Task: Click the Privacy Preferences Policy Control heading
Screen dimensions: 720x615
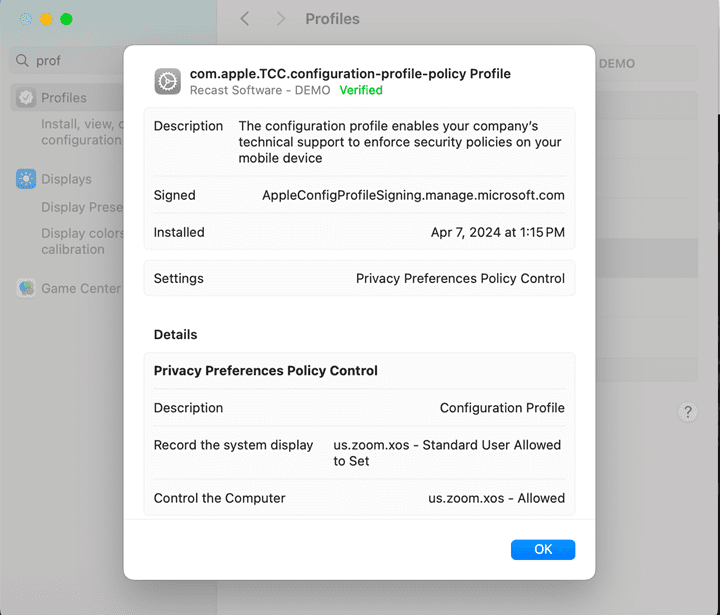Action: click(x=266, y=370)
